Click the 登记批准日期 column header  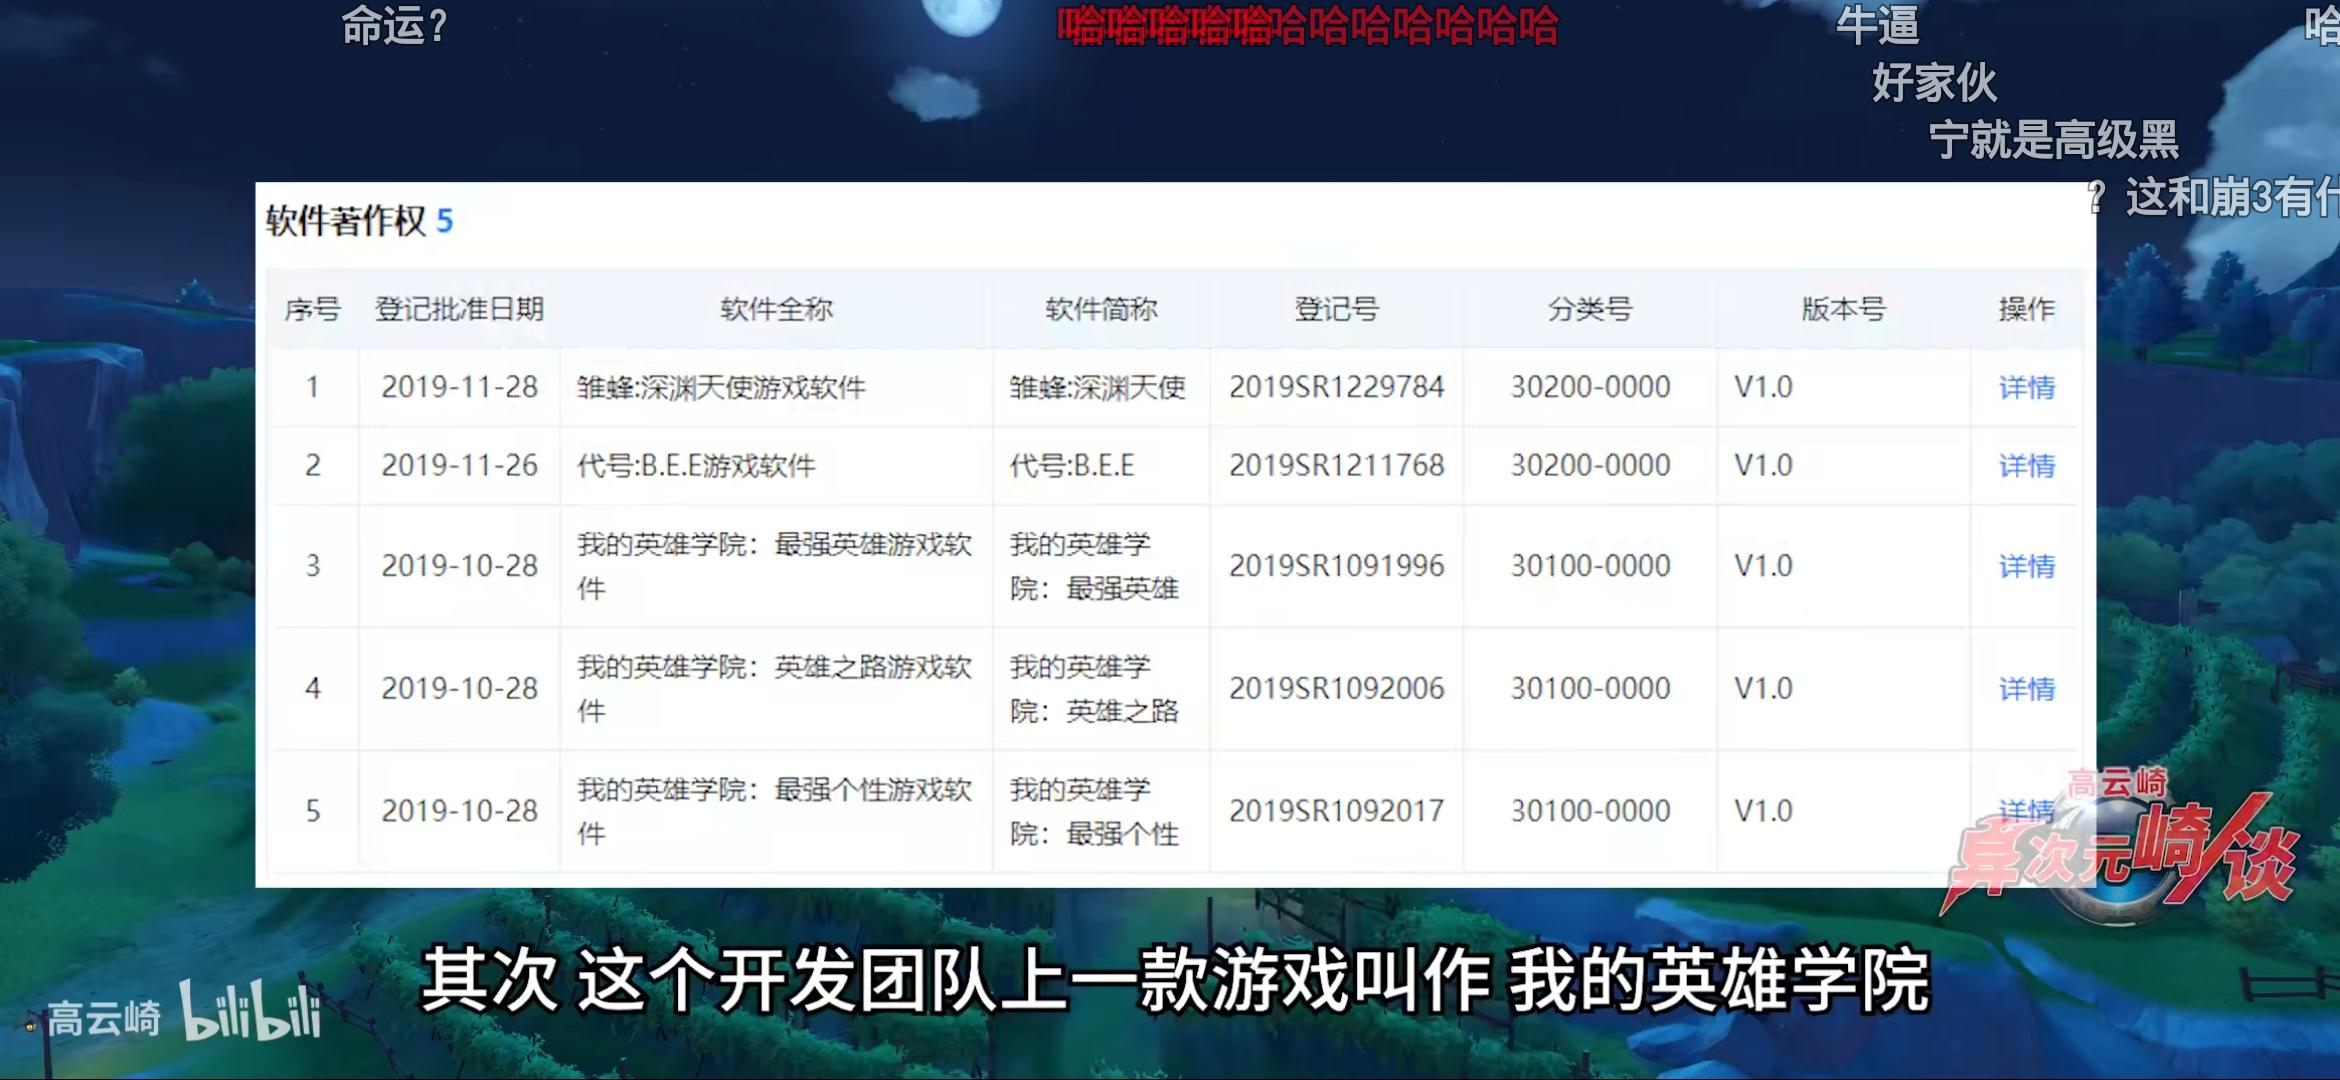459,309
